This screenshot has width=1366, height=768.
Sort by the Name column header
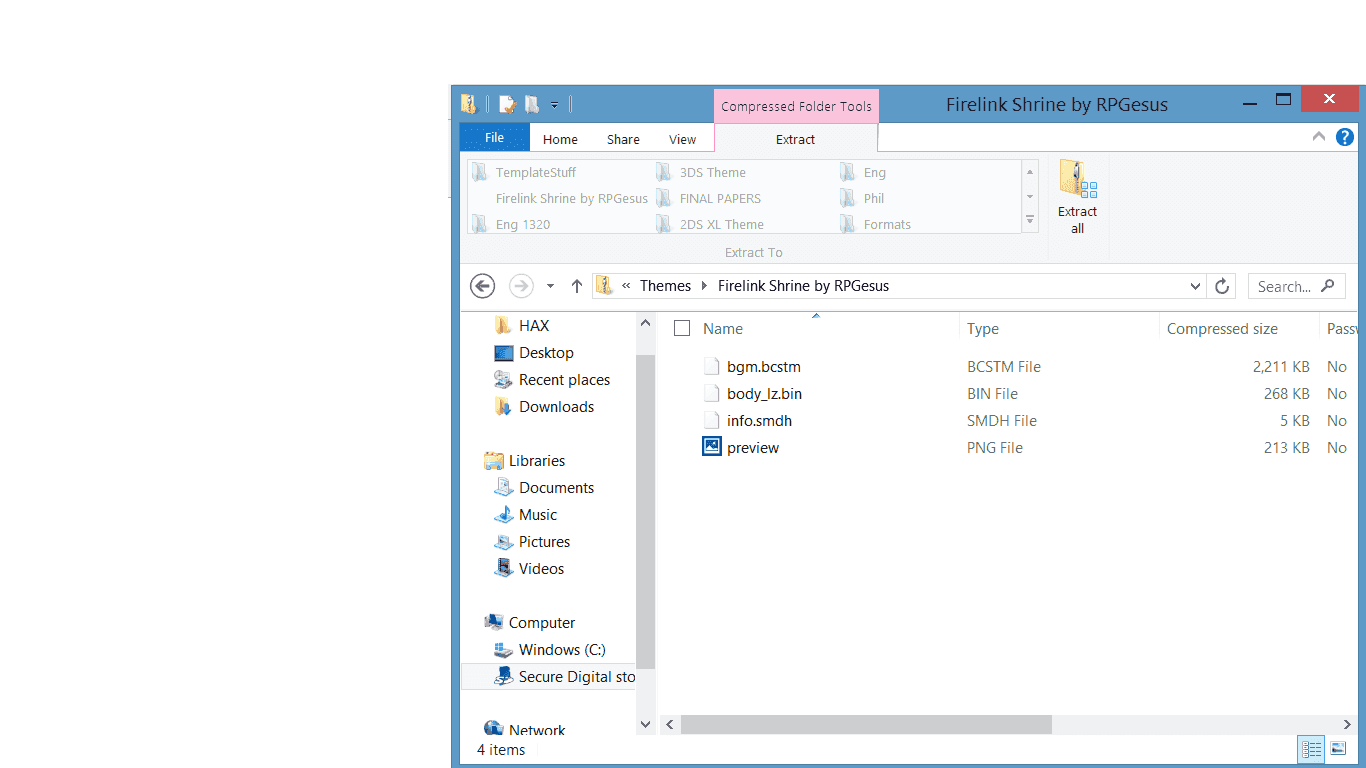[723, 329]
